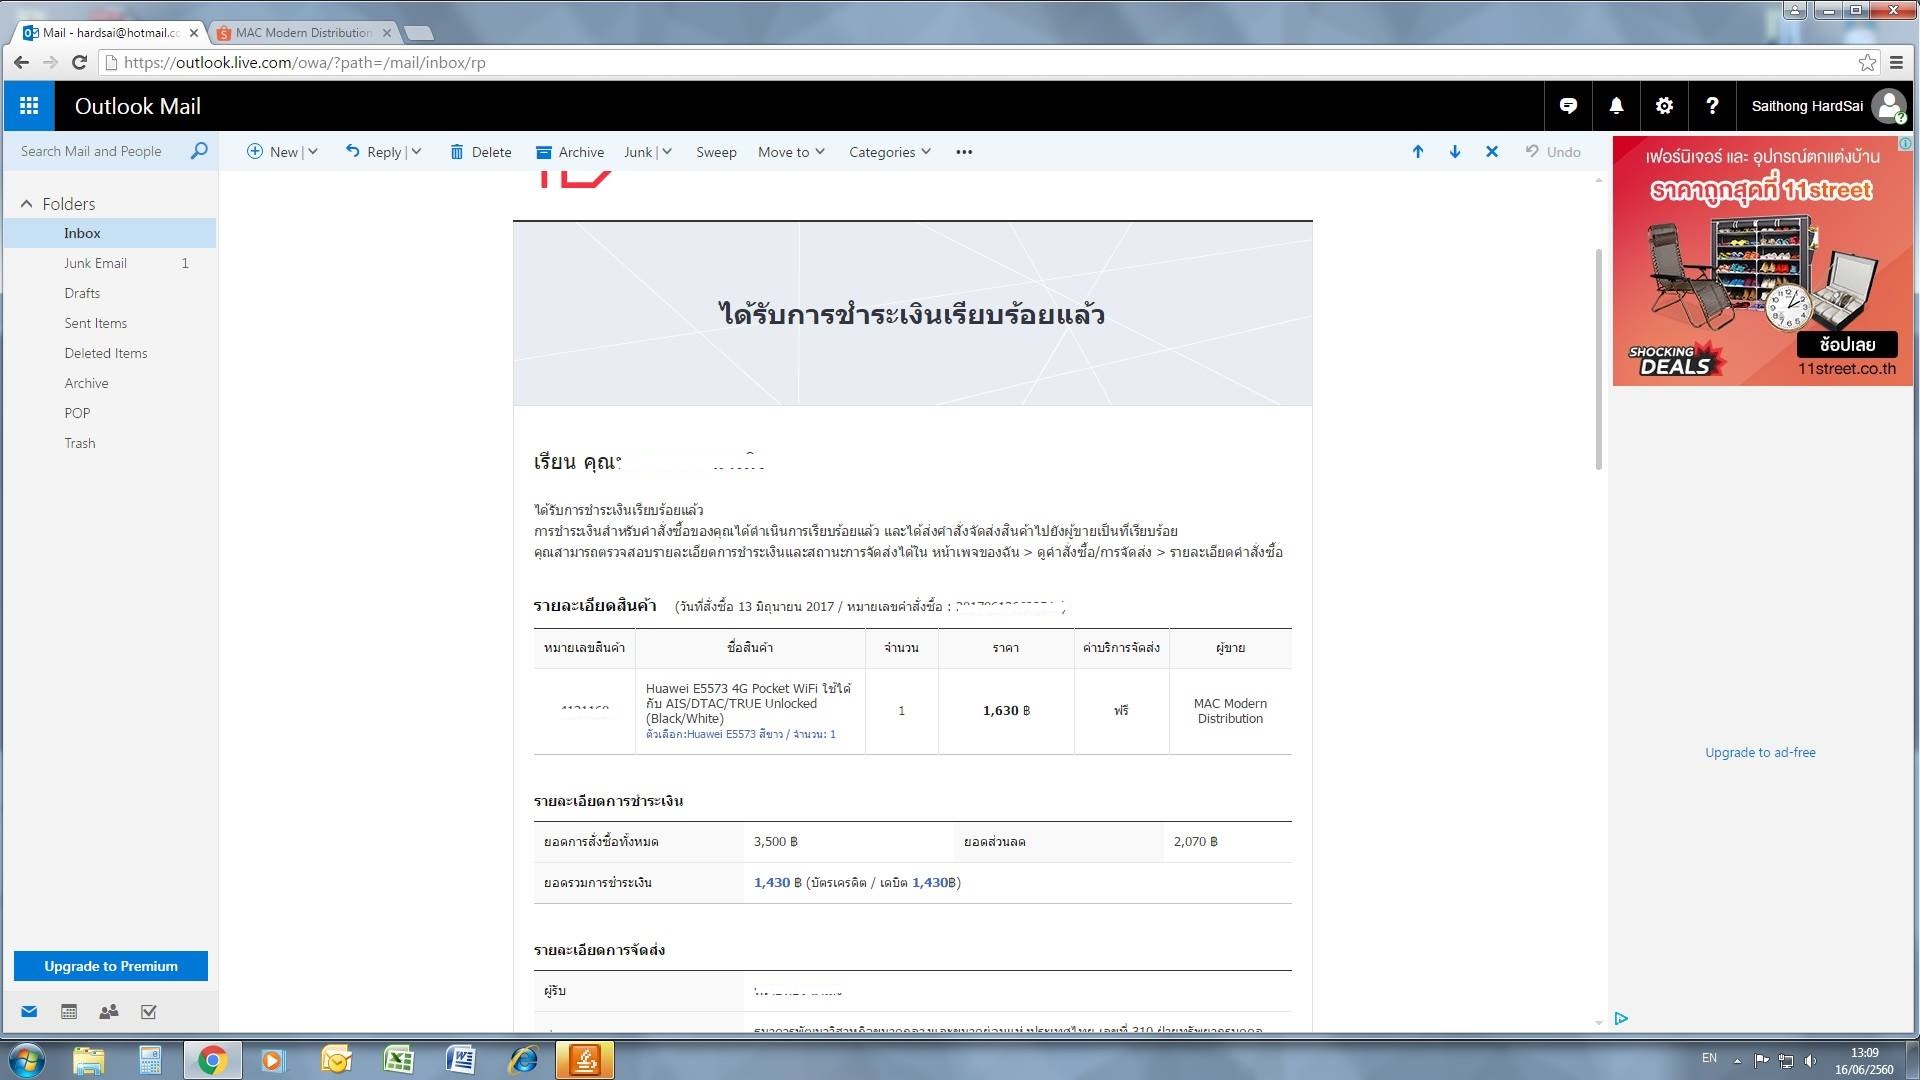Open File Explorer from taskbar
The width and height of the screenshot is (1920, 1080).
88,1060
